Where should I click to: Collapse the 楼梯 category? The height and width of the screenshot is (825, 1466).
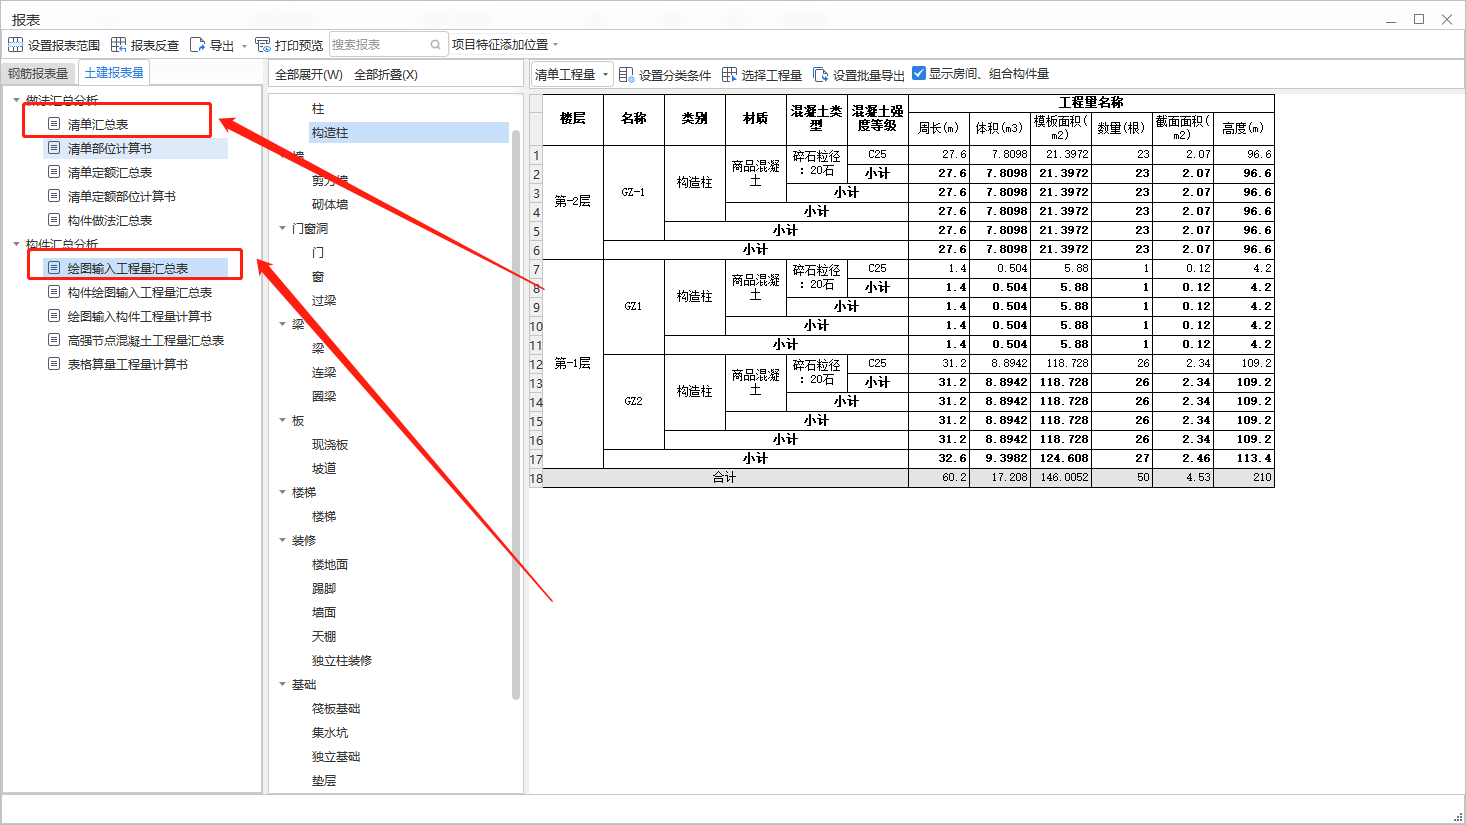282,492
